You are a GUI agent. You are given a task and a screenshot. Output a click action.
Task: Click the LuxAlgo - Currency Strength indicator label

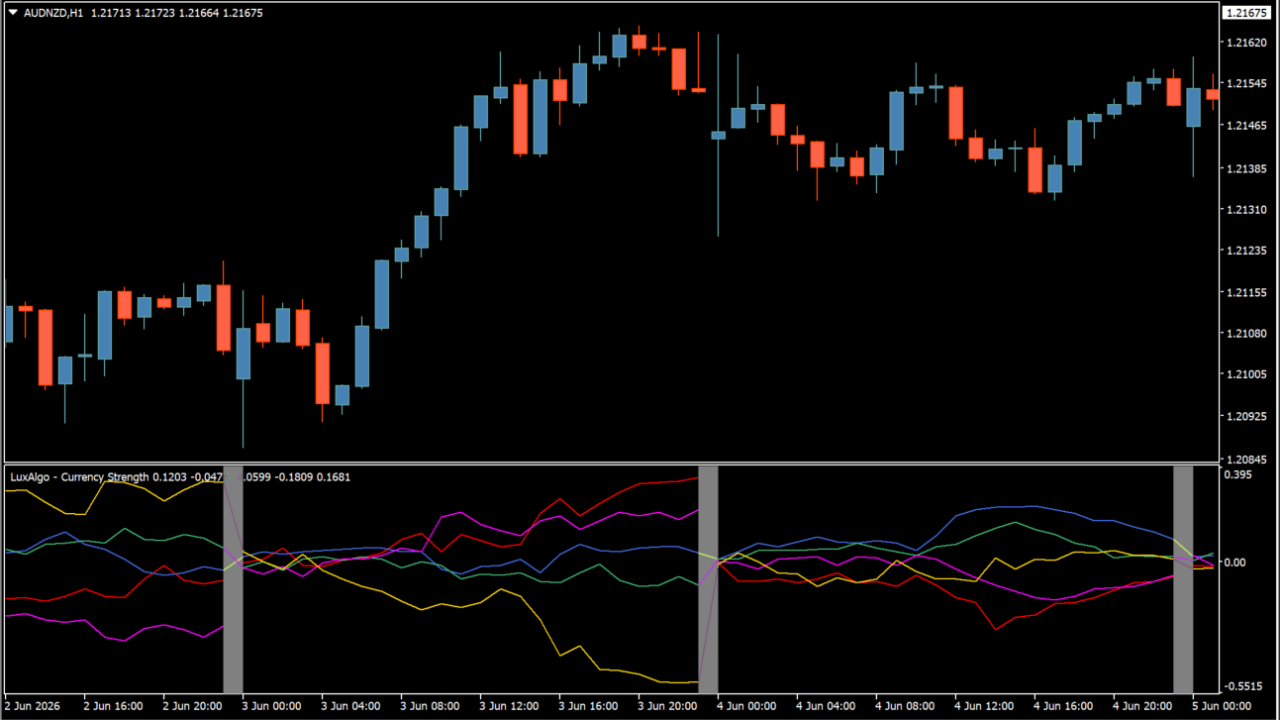78,477
